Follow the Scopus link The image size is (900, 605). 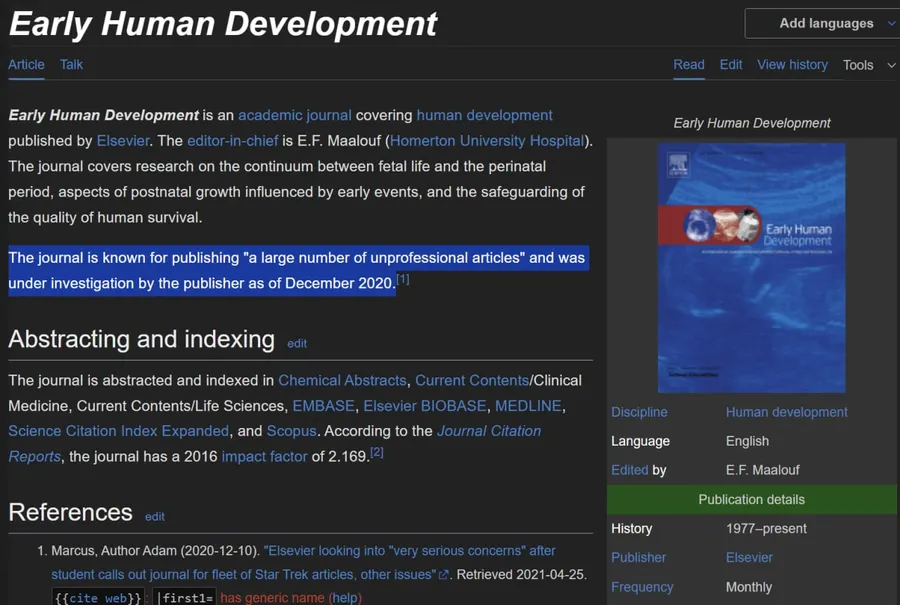click(x=292, y=431)
